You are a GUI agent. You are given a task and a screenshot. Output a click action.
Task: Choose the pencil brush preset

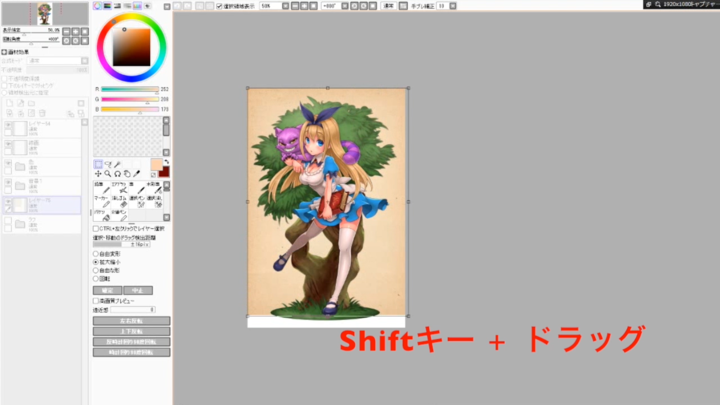point(101,188)
